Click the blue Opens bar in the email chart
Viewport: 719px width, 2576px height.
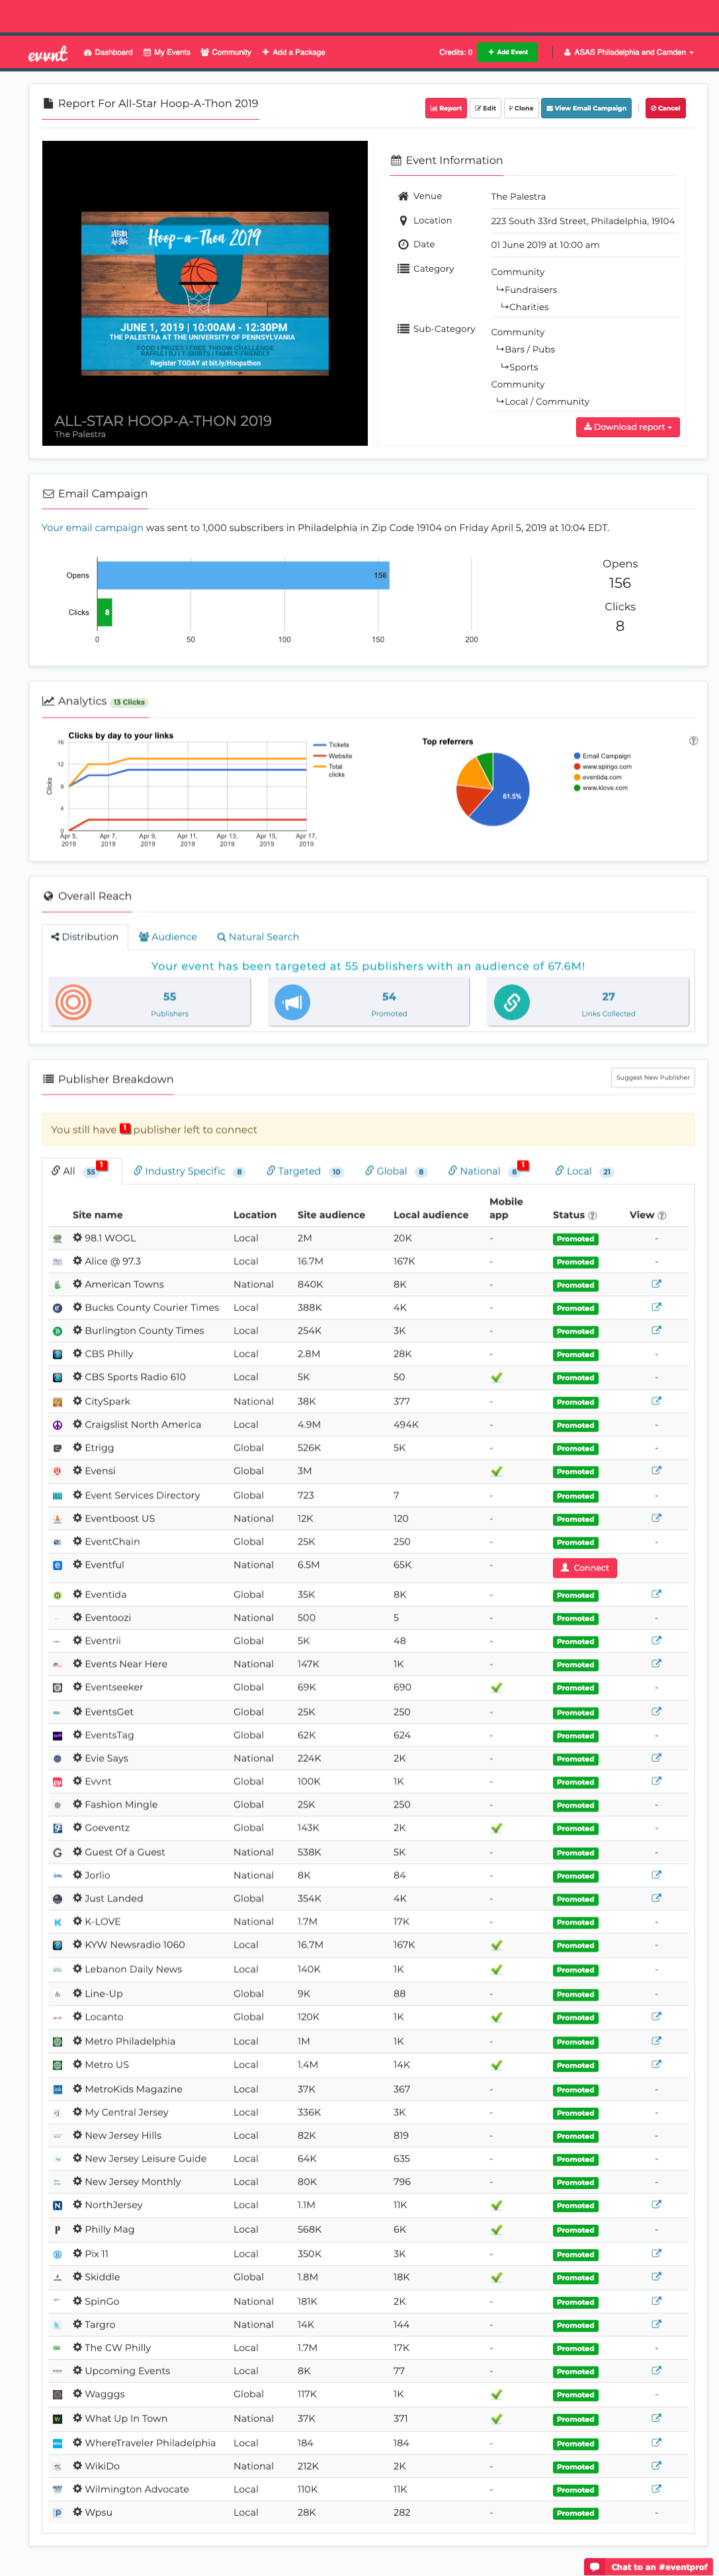[243, 575]
